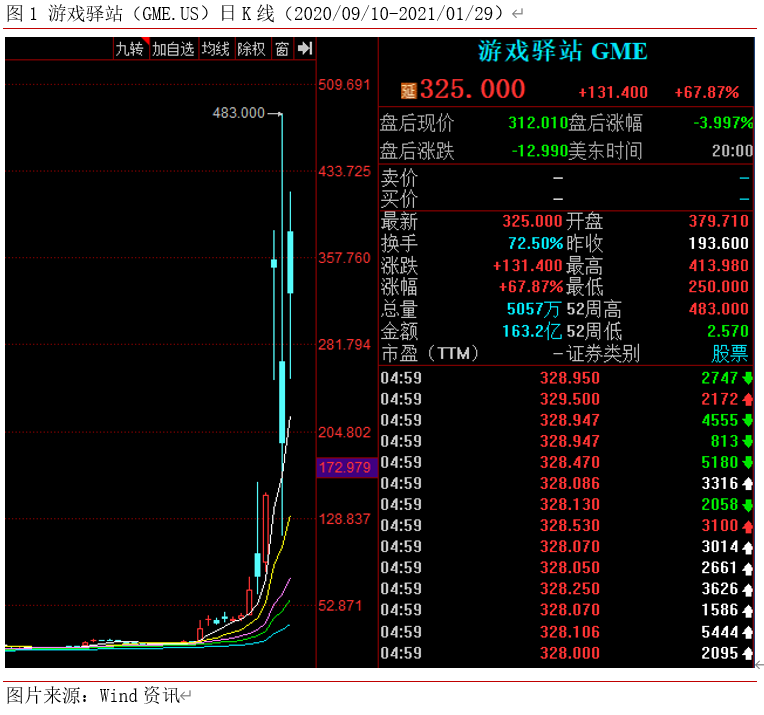Click the 433.725 axis label
Image resolution: width=764 pixels, height=715 pixels.
click(344, 172)
